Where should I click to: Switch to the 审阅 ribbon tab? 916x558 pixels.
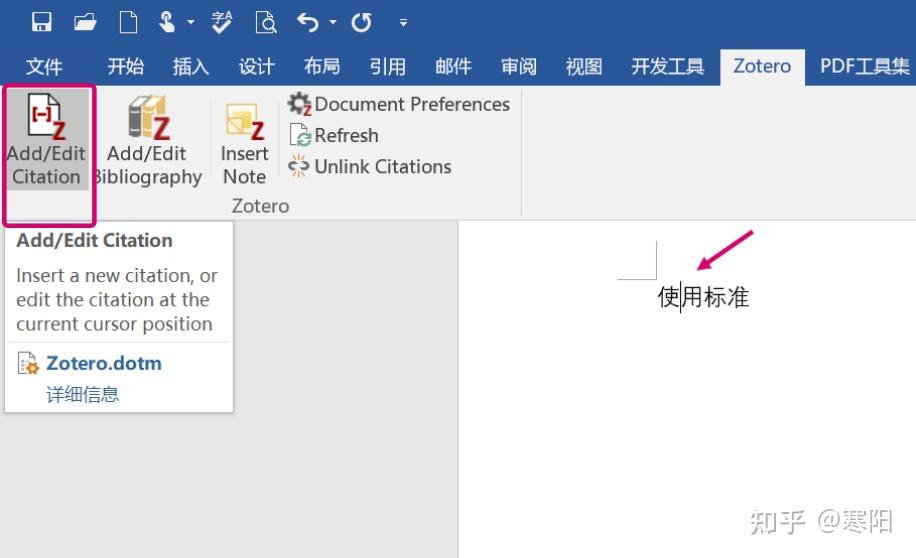click(x=519, y=67)
